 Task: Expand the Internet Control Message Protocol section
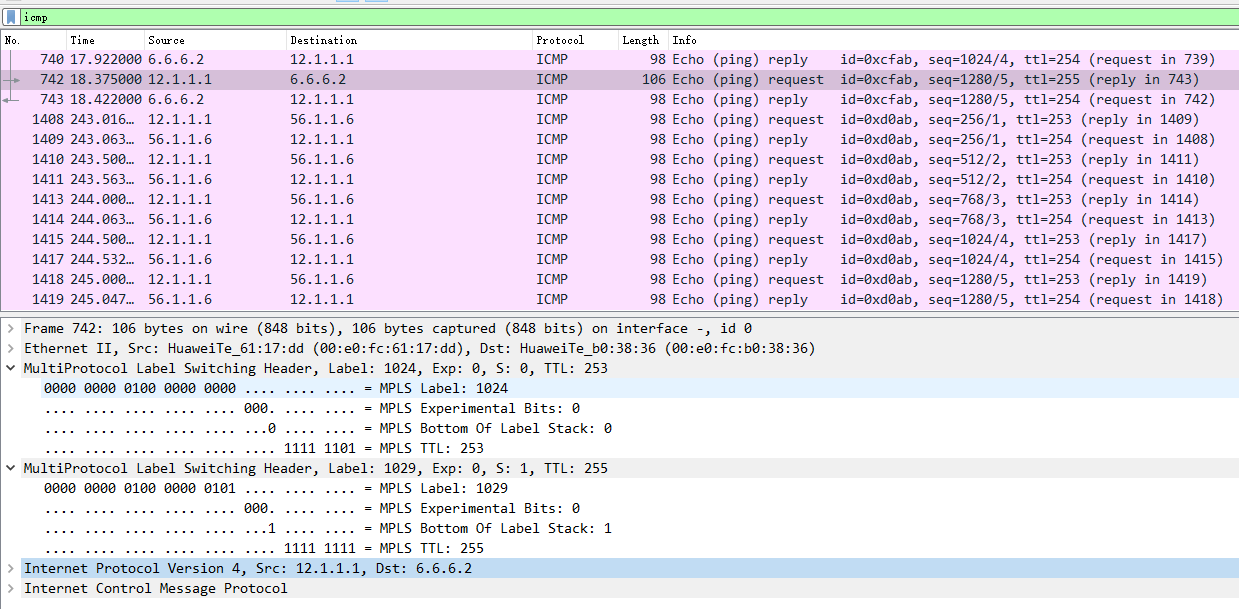(10, 588)
